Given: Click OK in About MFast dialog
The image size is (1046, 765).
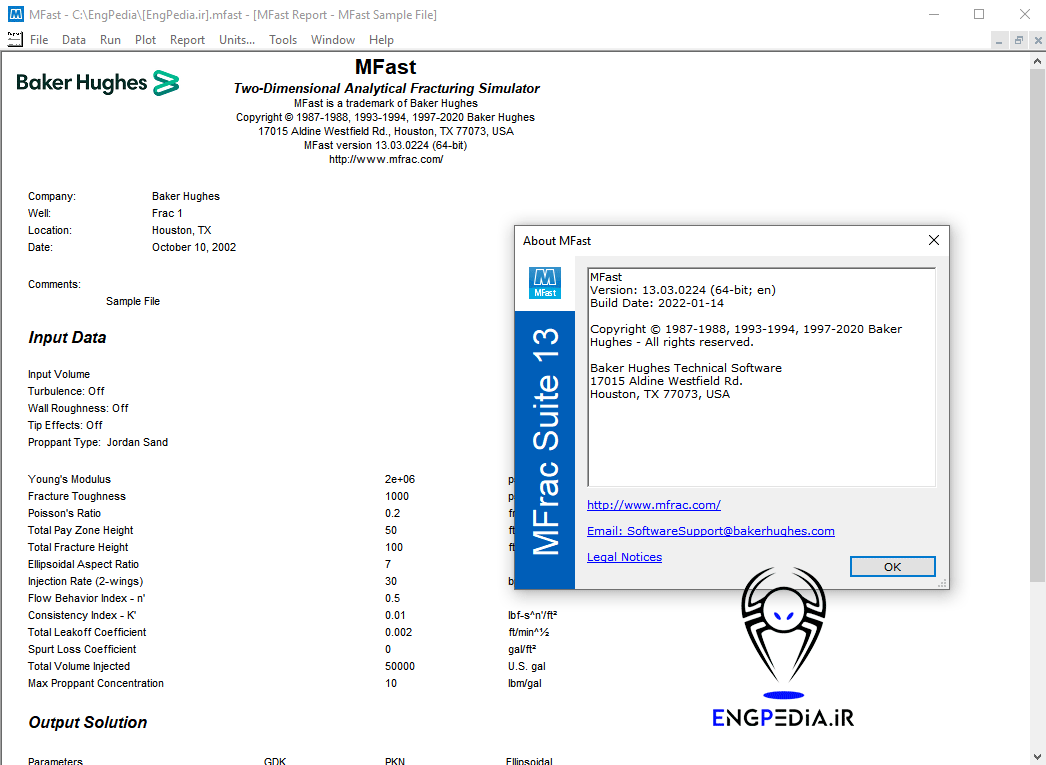Looking at the screenshot, I should (892, 566).
